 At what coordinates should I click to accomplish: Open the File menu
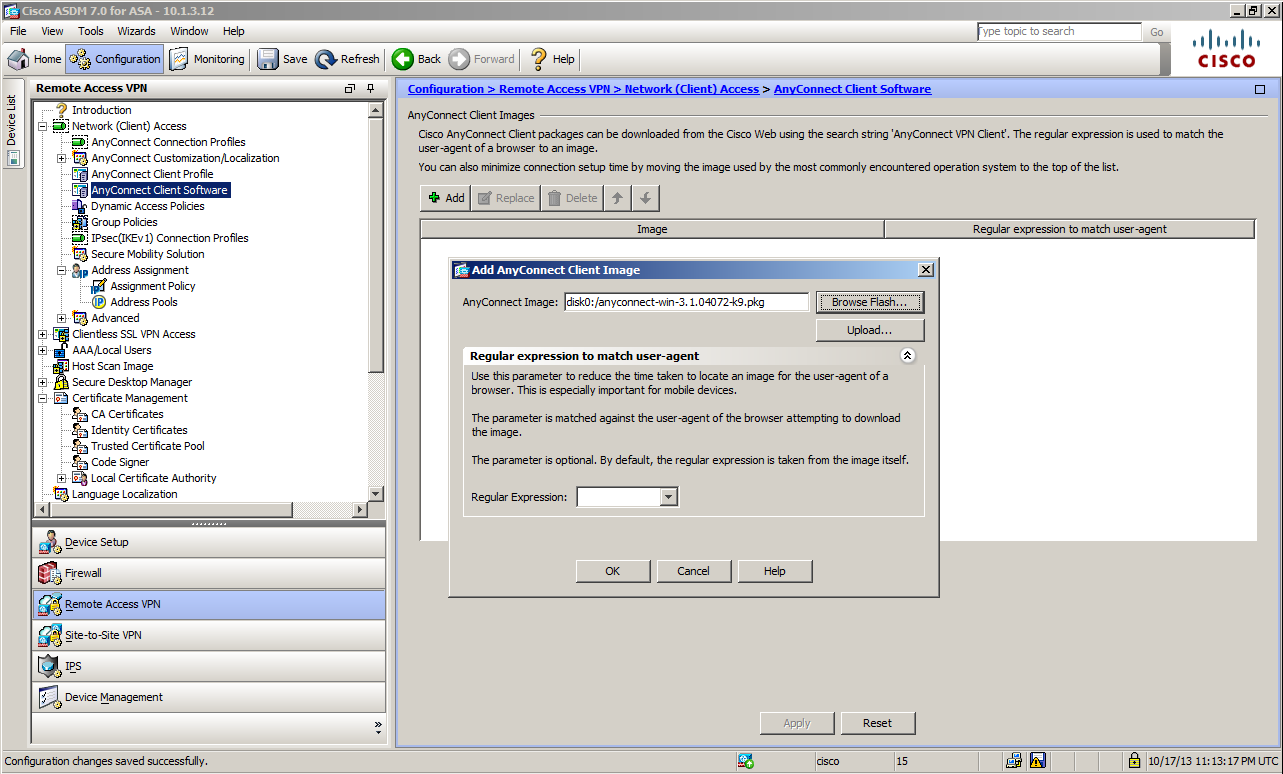coord(18,31)
